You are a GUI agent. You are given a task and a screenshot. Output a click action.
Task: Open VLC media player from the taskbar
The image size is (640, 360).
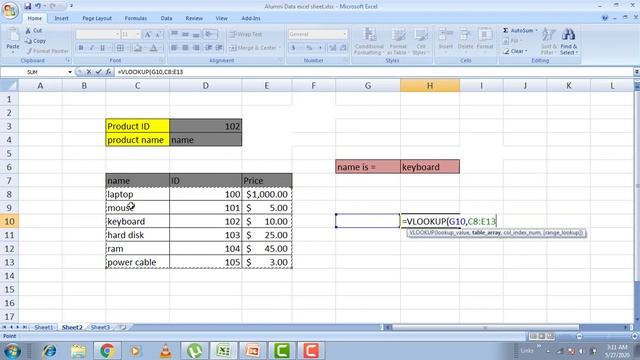coord(165,351)
